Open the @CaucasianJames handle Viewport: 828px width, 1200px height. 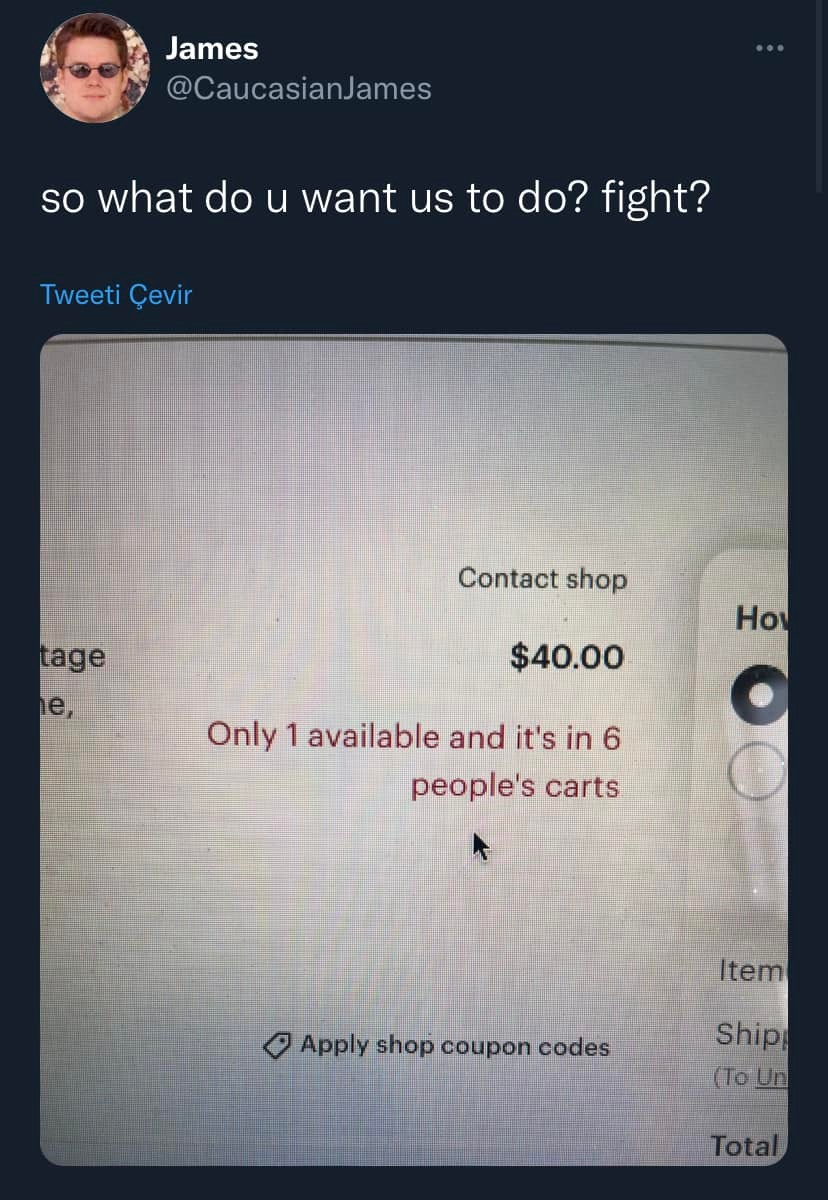(298, 89)
